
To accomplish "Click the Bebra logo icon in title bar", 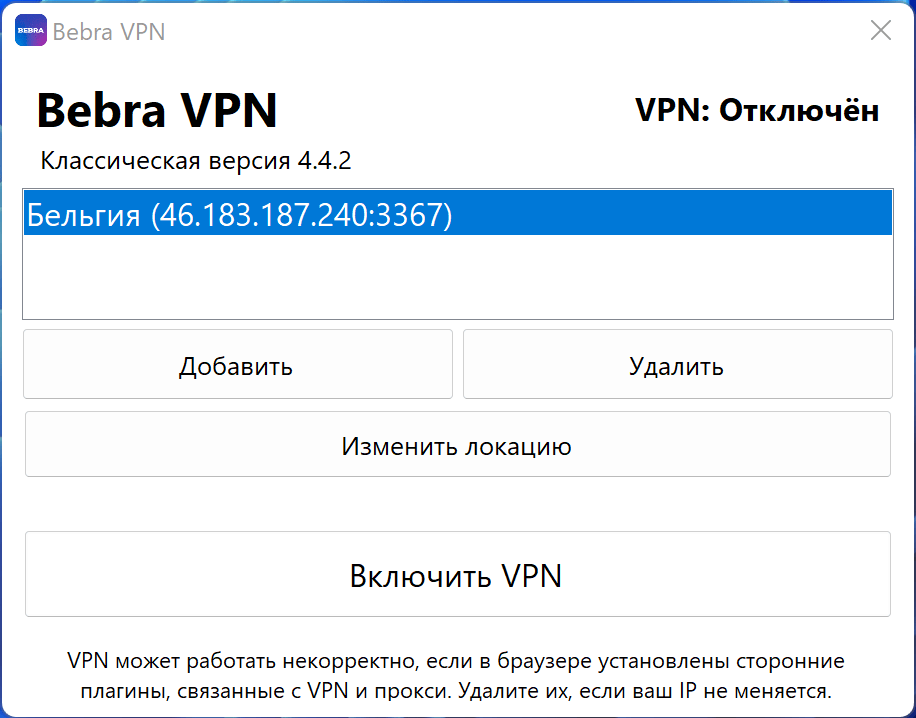I will tap(30, 31).
